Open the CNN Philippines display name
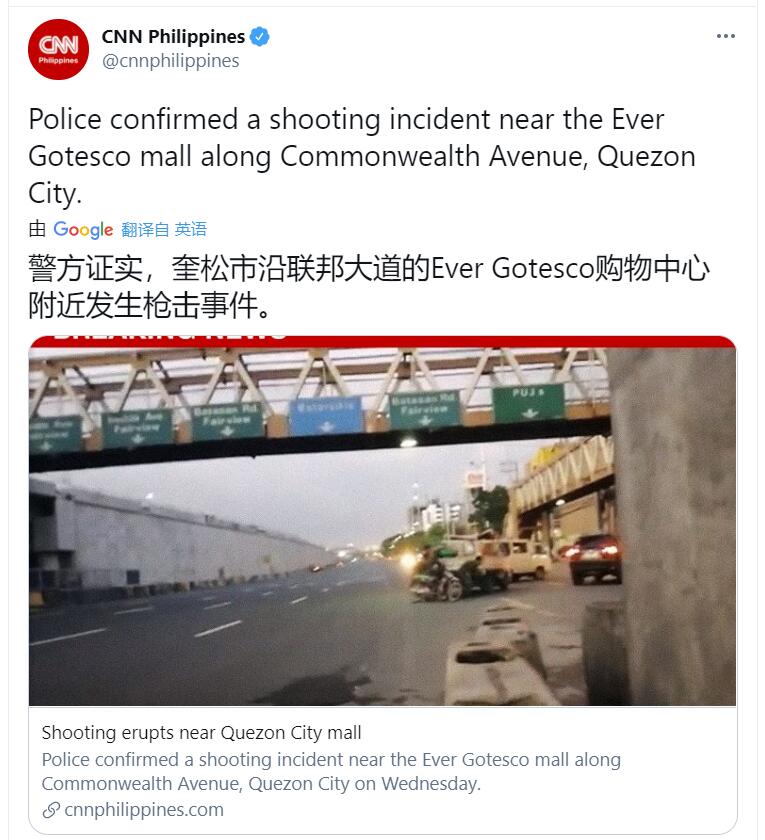 173,37
